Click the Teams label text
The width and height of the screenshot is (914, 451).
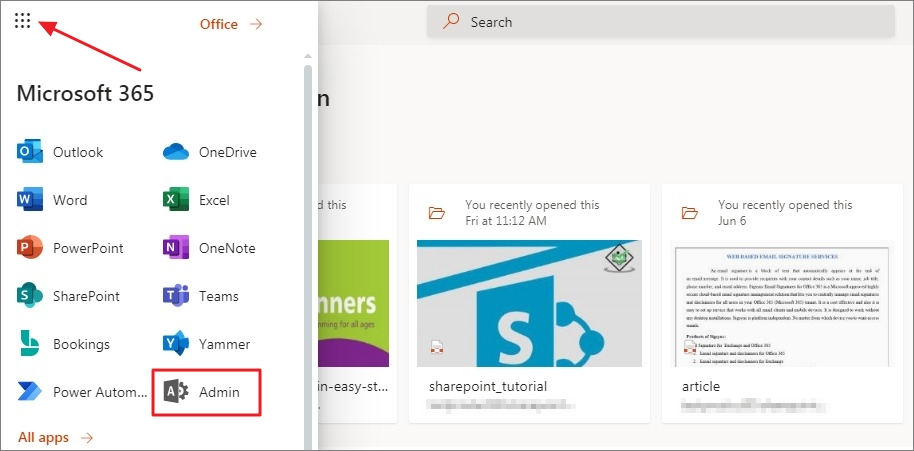pyautogui.click(x=219, y=296)
